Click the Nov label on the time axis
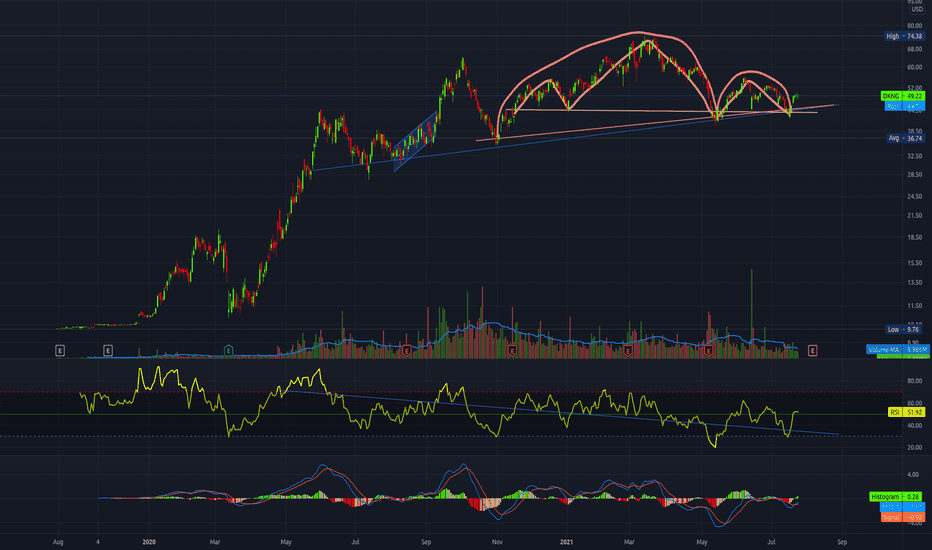The image size is (932, 550). (497, 542)
